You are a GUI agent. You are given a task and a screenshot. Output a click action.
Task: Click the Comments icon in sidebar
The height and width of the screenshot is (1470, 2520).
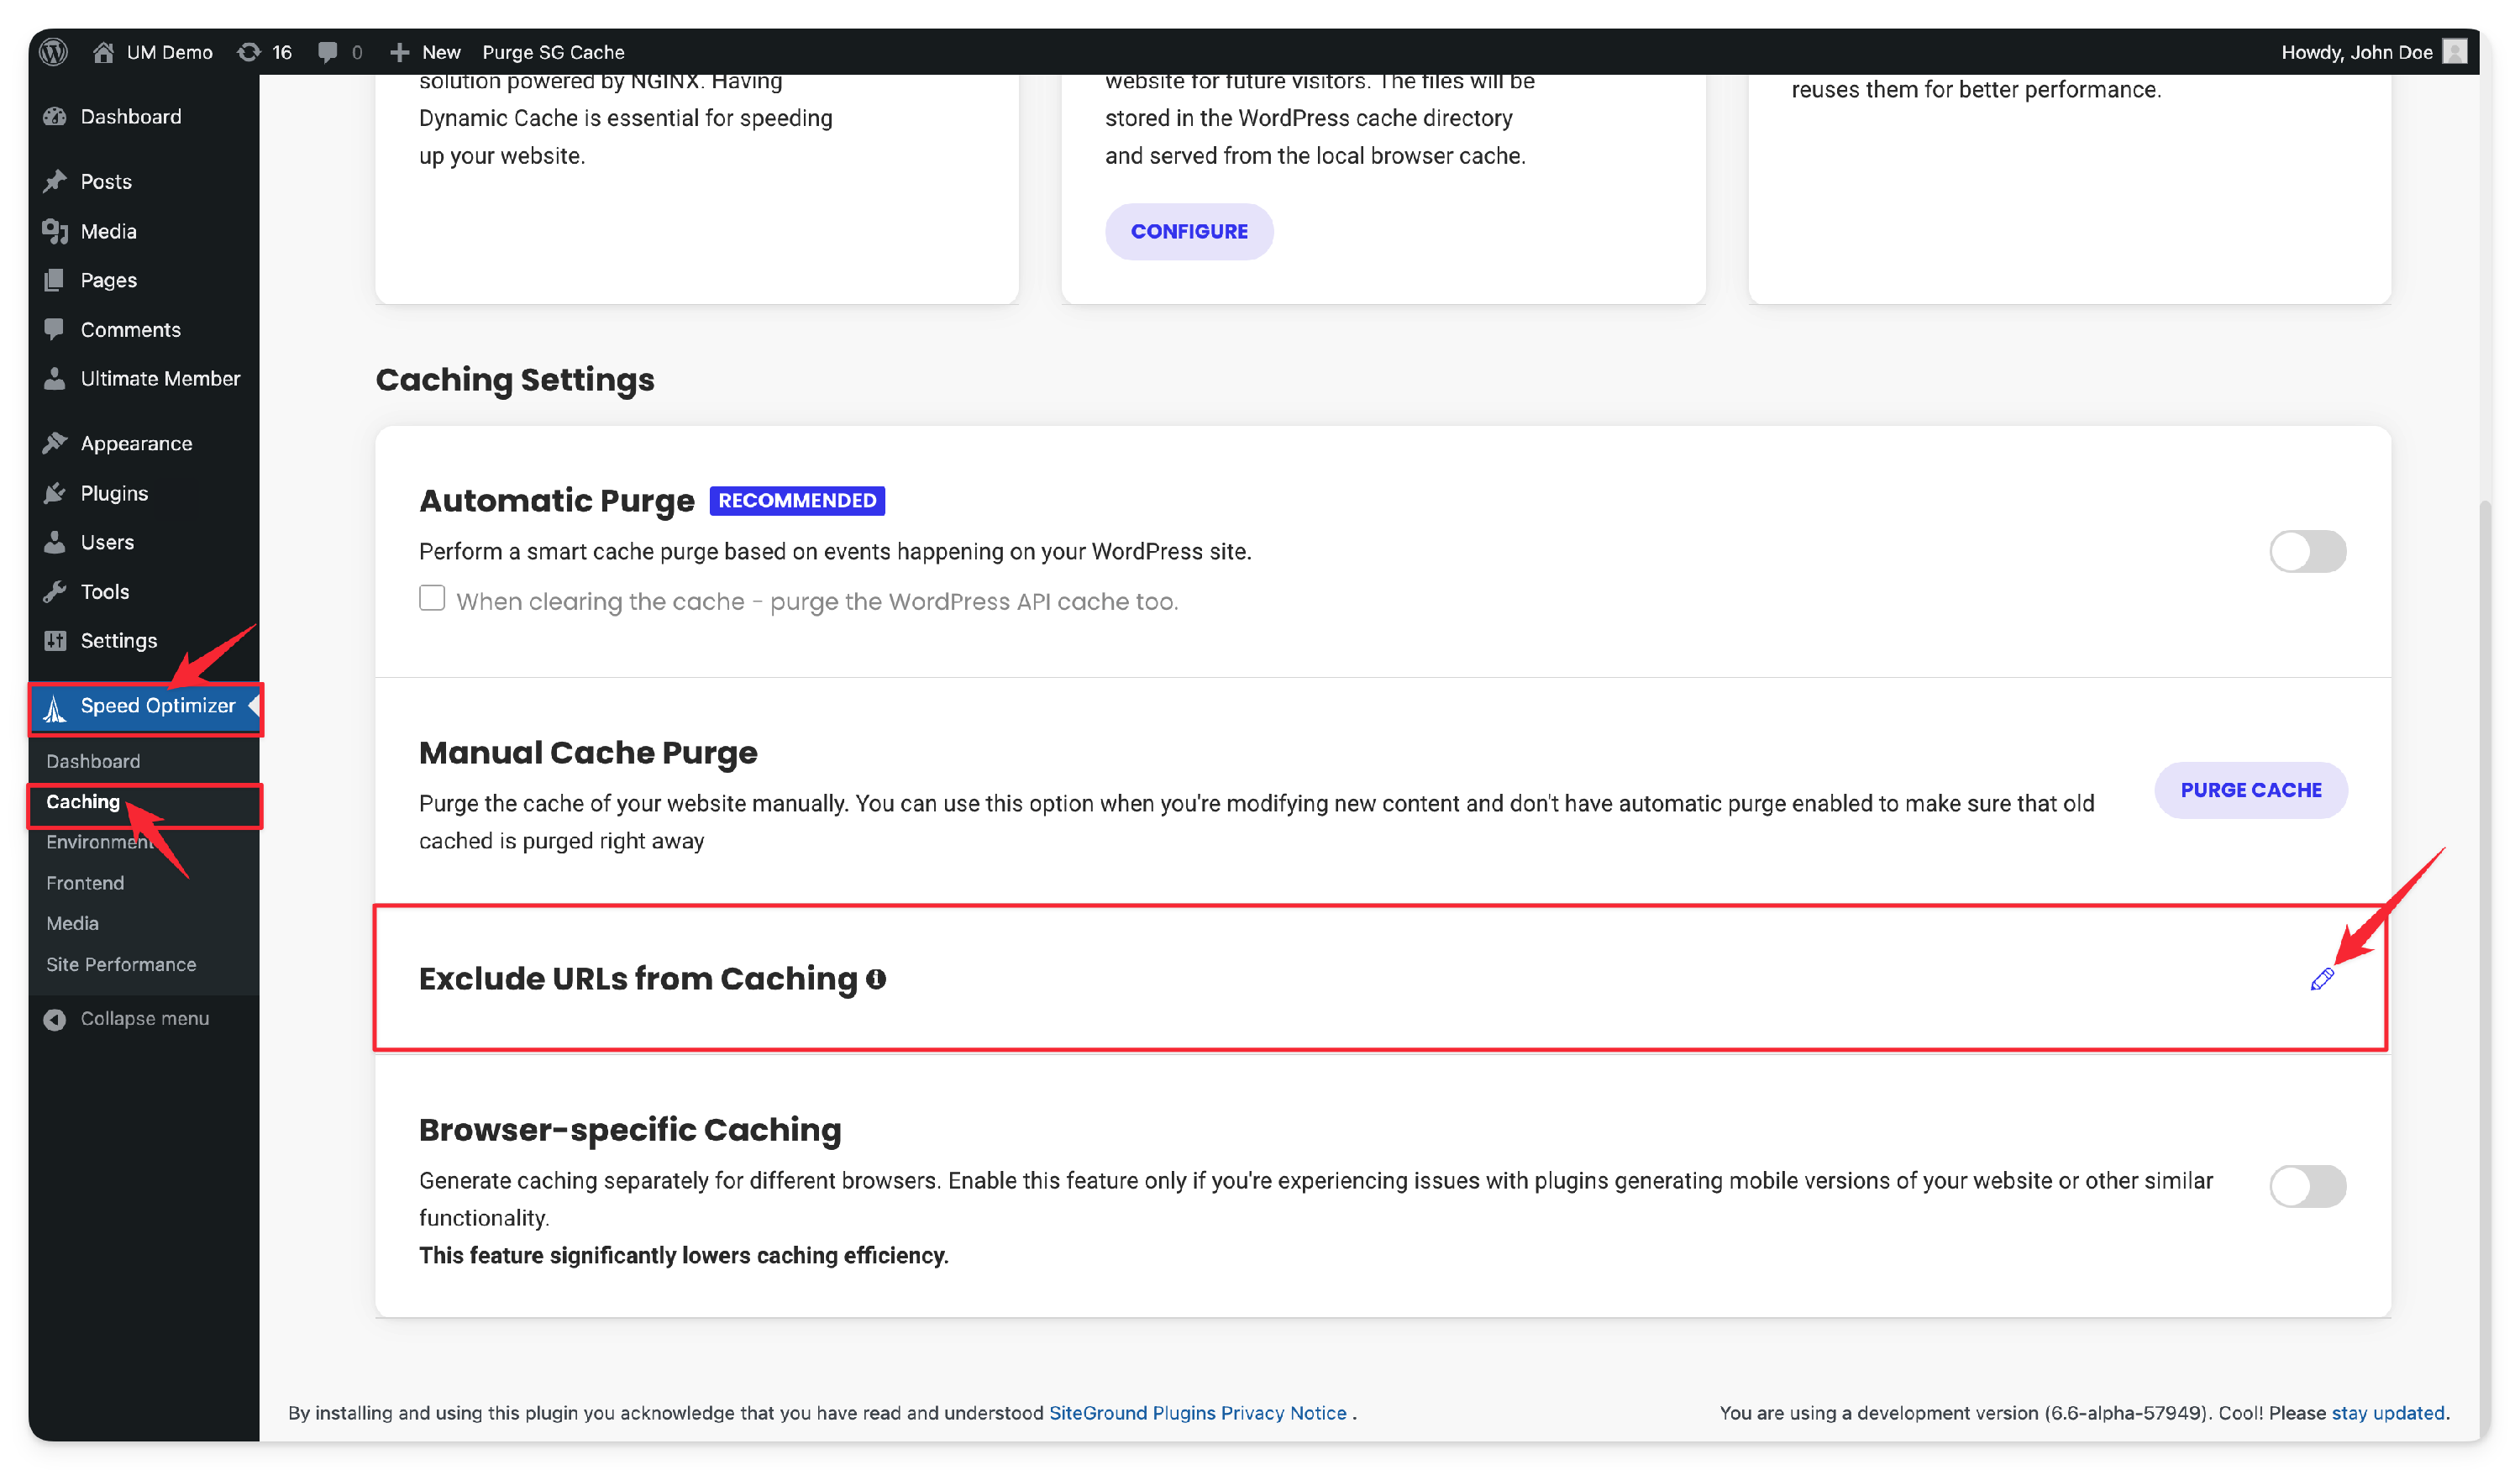click(55, 330)
